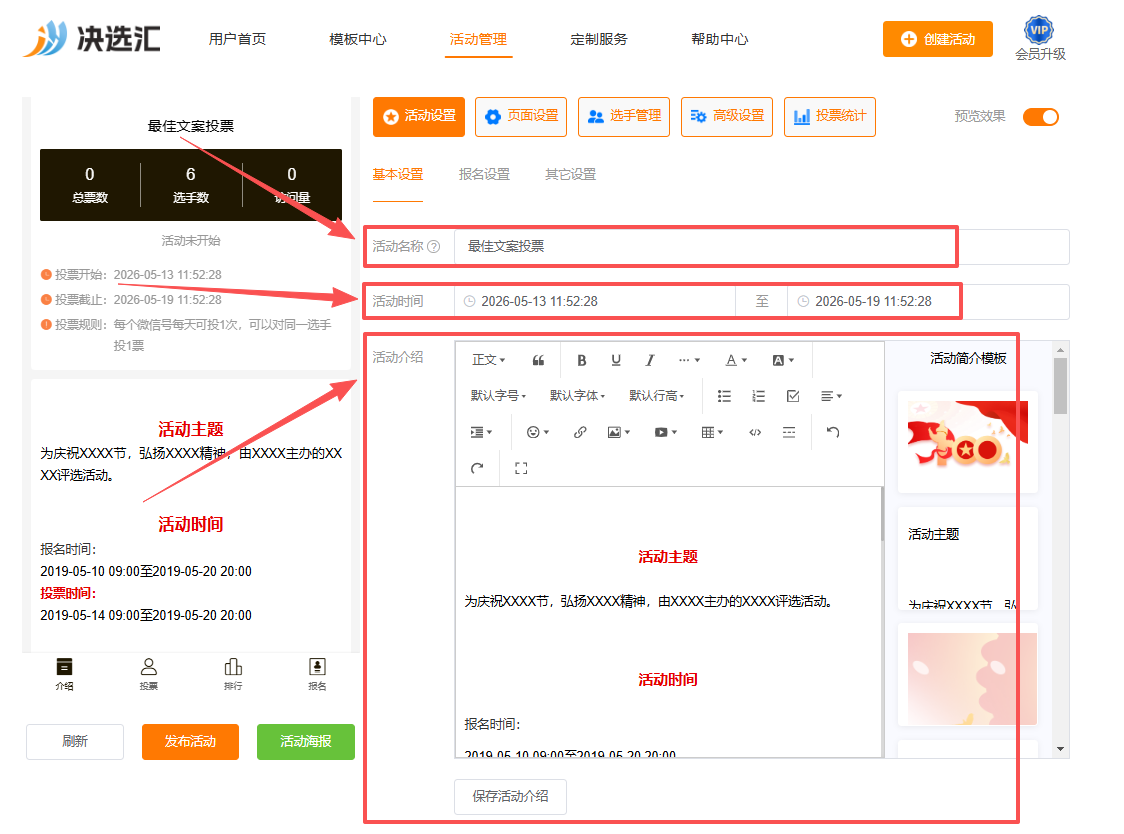Click the template panel scrollbar down arrow
The image size is (1124, 834).
pos(1060,749)
